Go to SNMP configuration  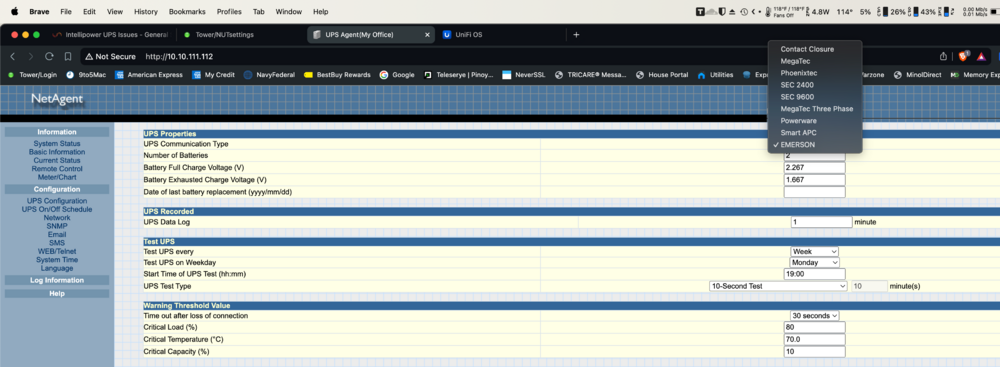pos(57,226)
